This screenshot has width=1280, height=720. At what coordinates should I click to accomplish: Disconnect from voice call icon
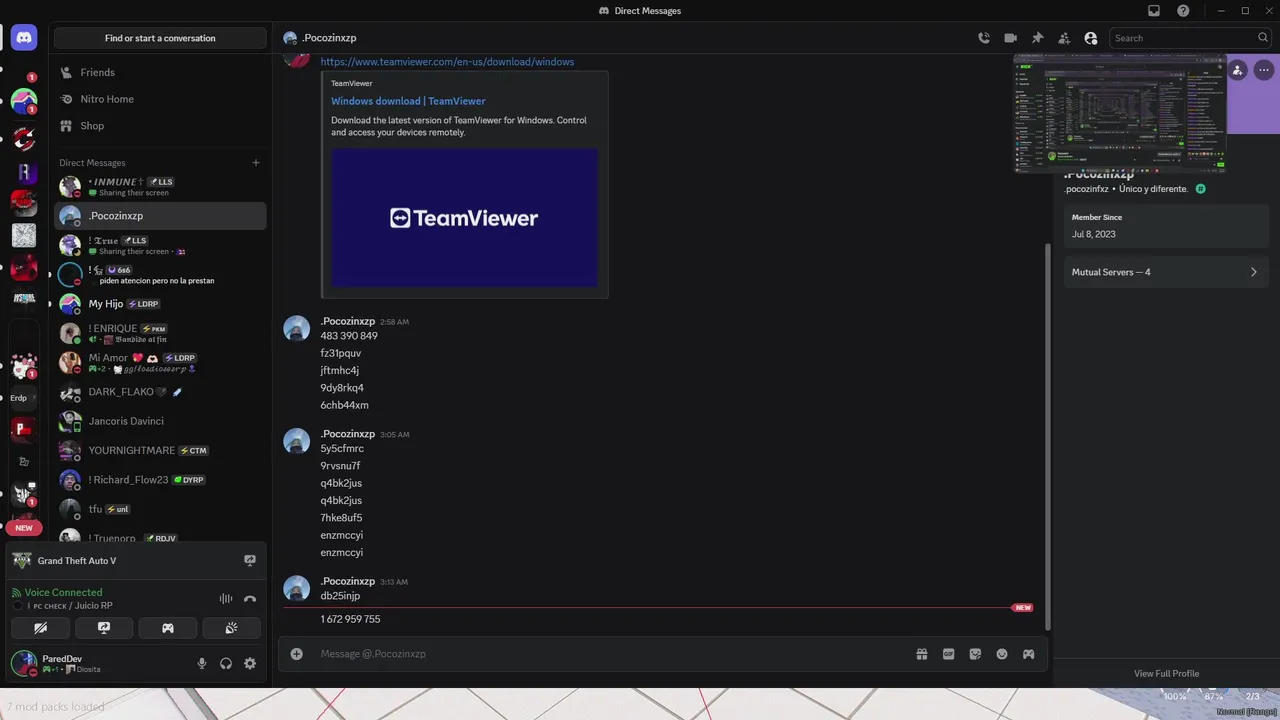click(x=250, y=599)
